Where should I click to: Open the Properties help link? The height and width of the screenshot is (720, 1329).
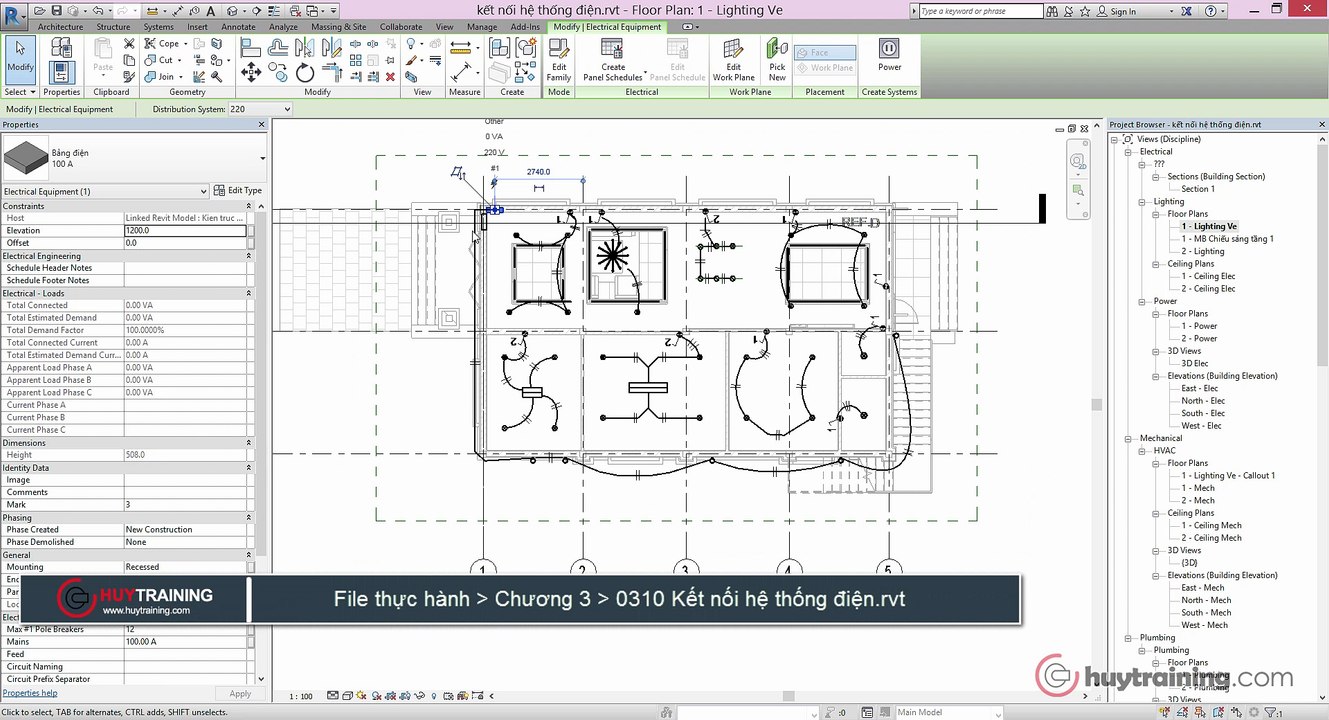[x=30, y=693]
